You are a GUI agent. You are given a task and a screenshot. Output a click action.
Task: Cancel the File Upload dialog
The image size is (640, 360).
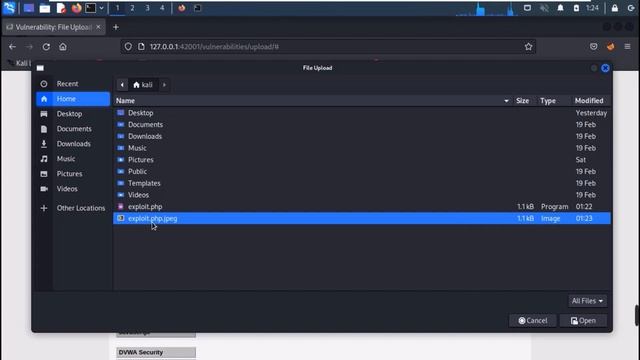click(x=533, y=320)
